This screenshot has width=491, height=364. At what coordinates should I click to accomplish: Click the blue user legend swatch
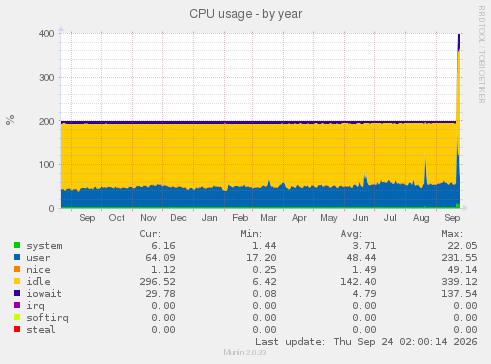pos(17,257)
